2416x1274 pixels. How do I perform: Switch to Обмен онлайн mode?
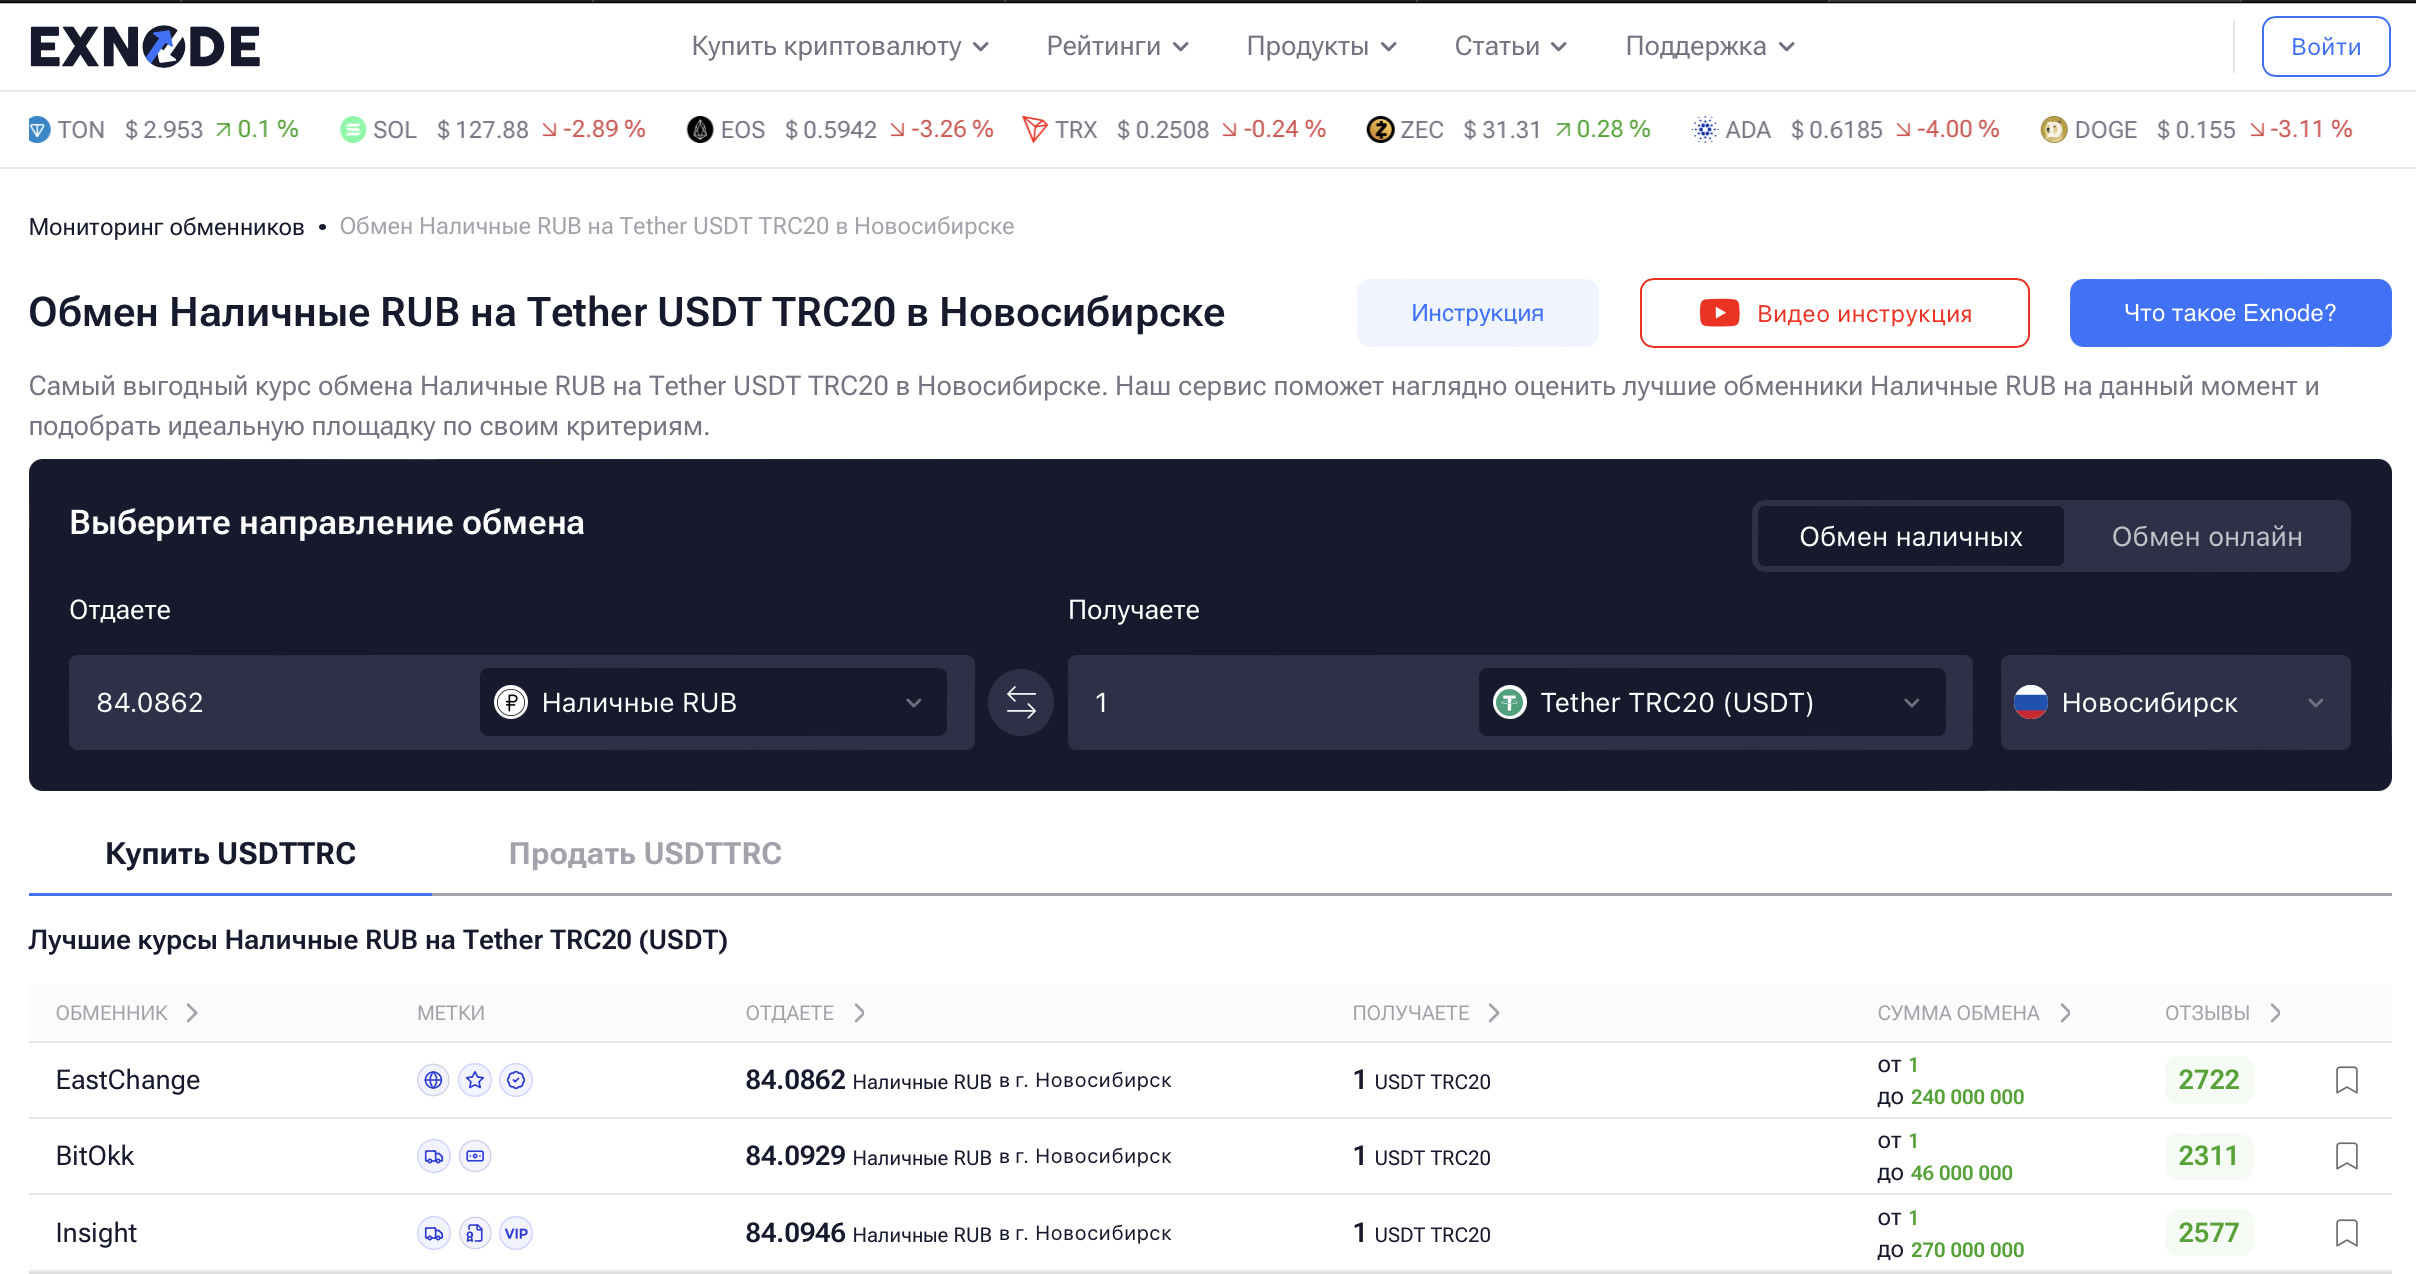click(x=2206, y=537)
